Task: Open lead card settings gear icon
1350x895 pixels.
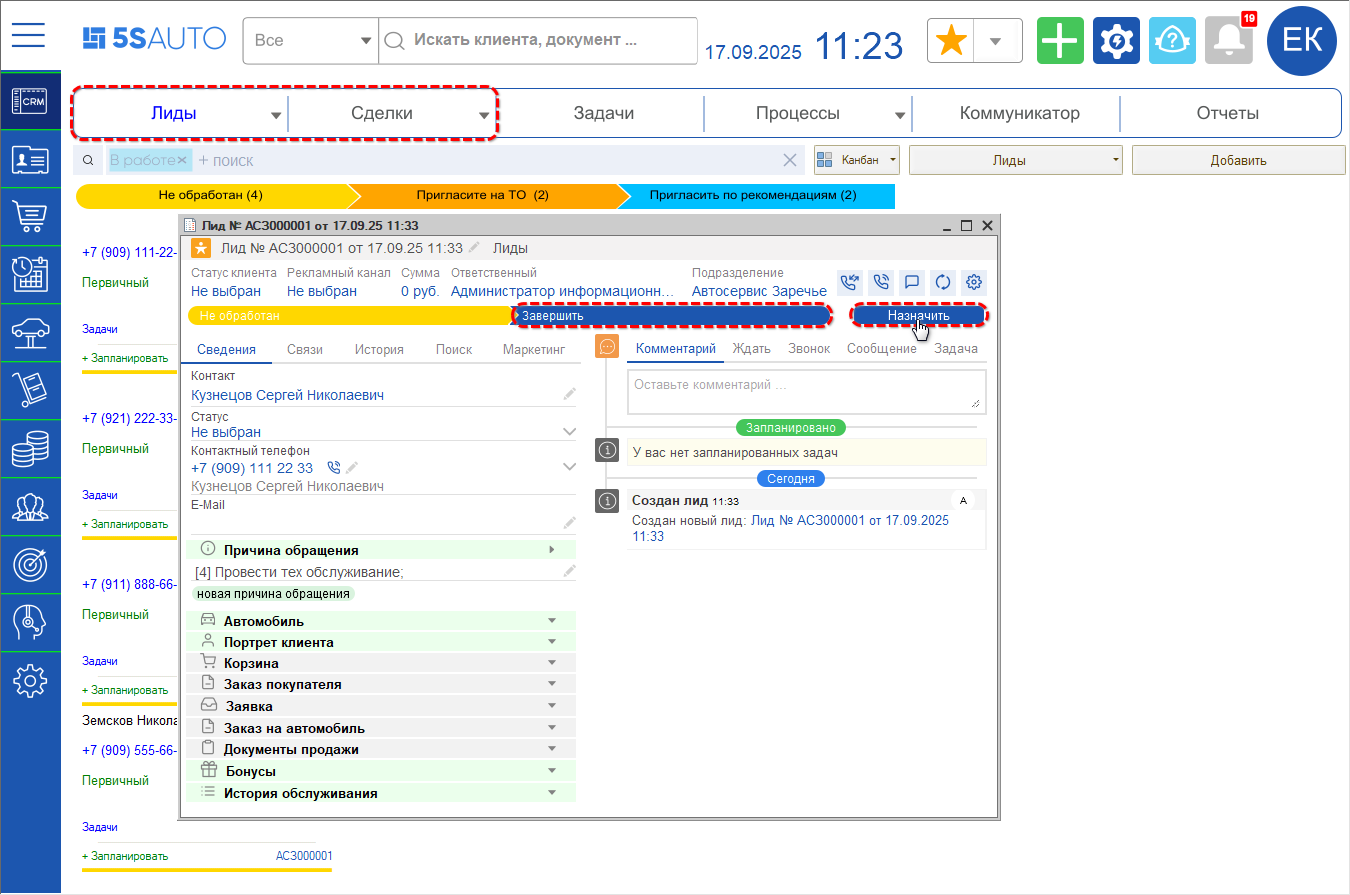Action: pos(973,282)
